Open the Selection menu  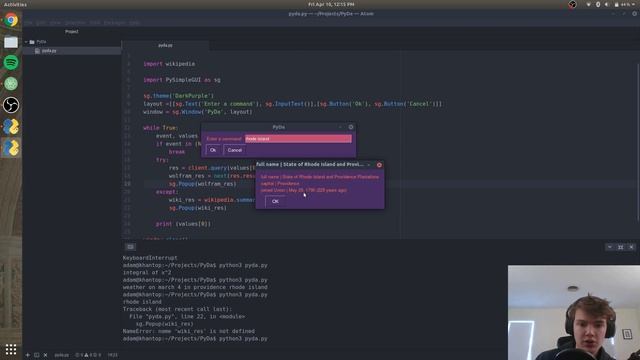pos(75,23)
